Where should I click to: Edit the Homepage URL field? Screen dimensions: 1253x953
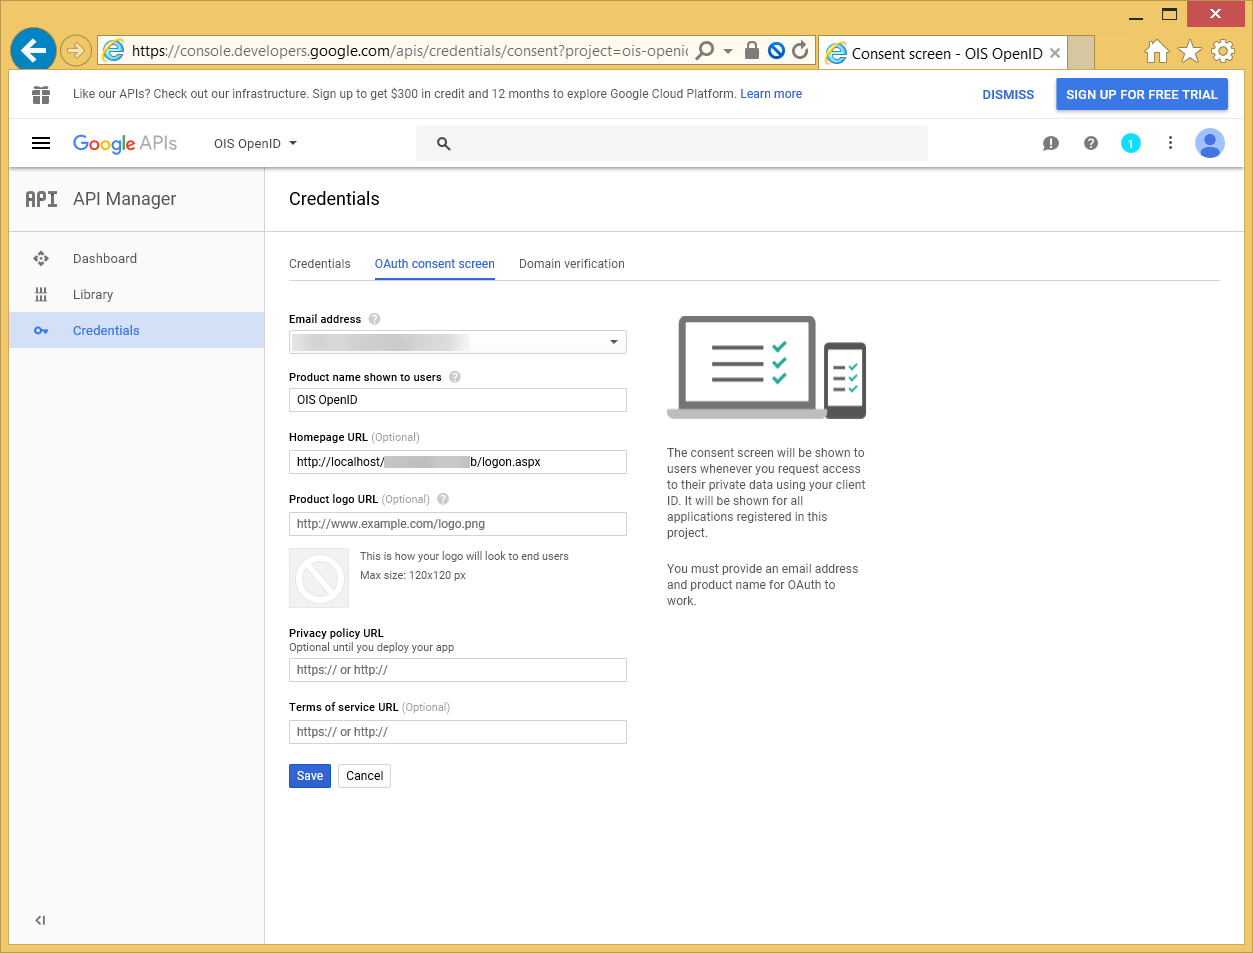click(x=458, y=462)
